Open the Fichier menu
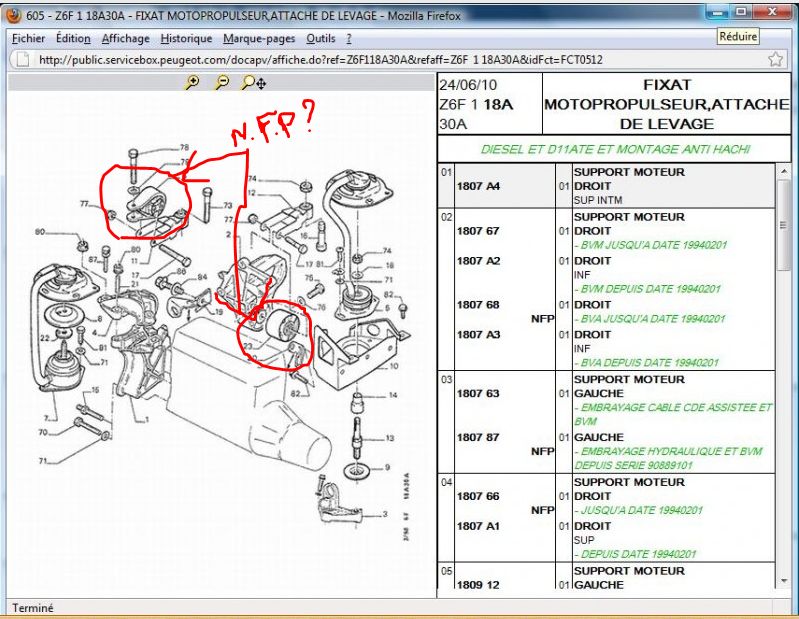The image size is (799, 619). (28, 39)
